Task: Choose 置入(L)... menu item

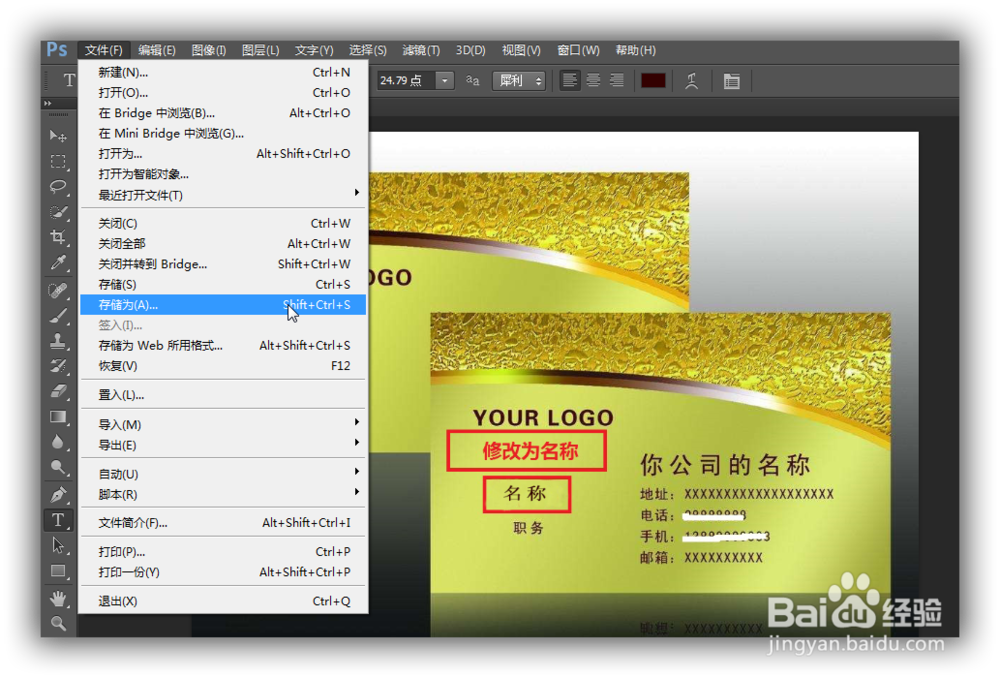Action: (x=223, y=395)
